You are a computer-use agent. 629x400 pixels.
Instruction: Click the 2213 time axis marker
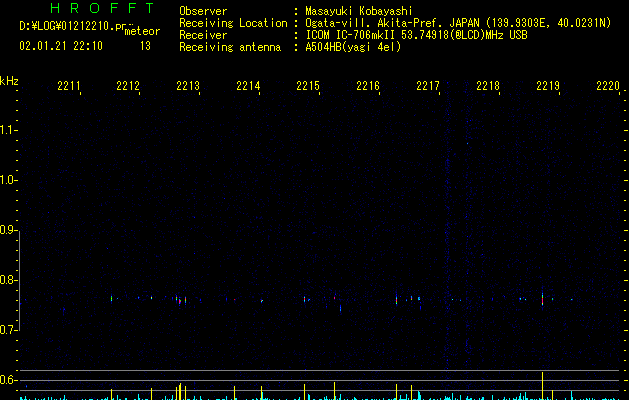point(188,85)
